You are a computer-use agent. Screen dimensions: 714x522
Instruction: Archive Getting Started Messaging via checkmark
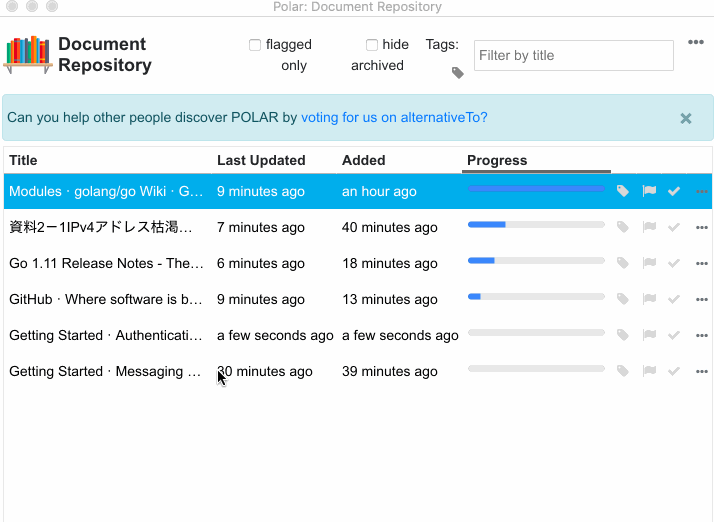[674, 371]
